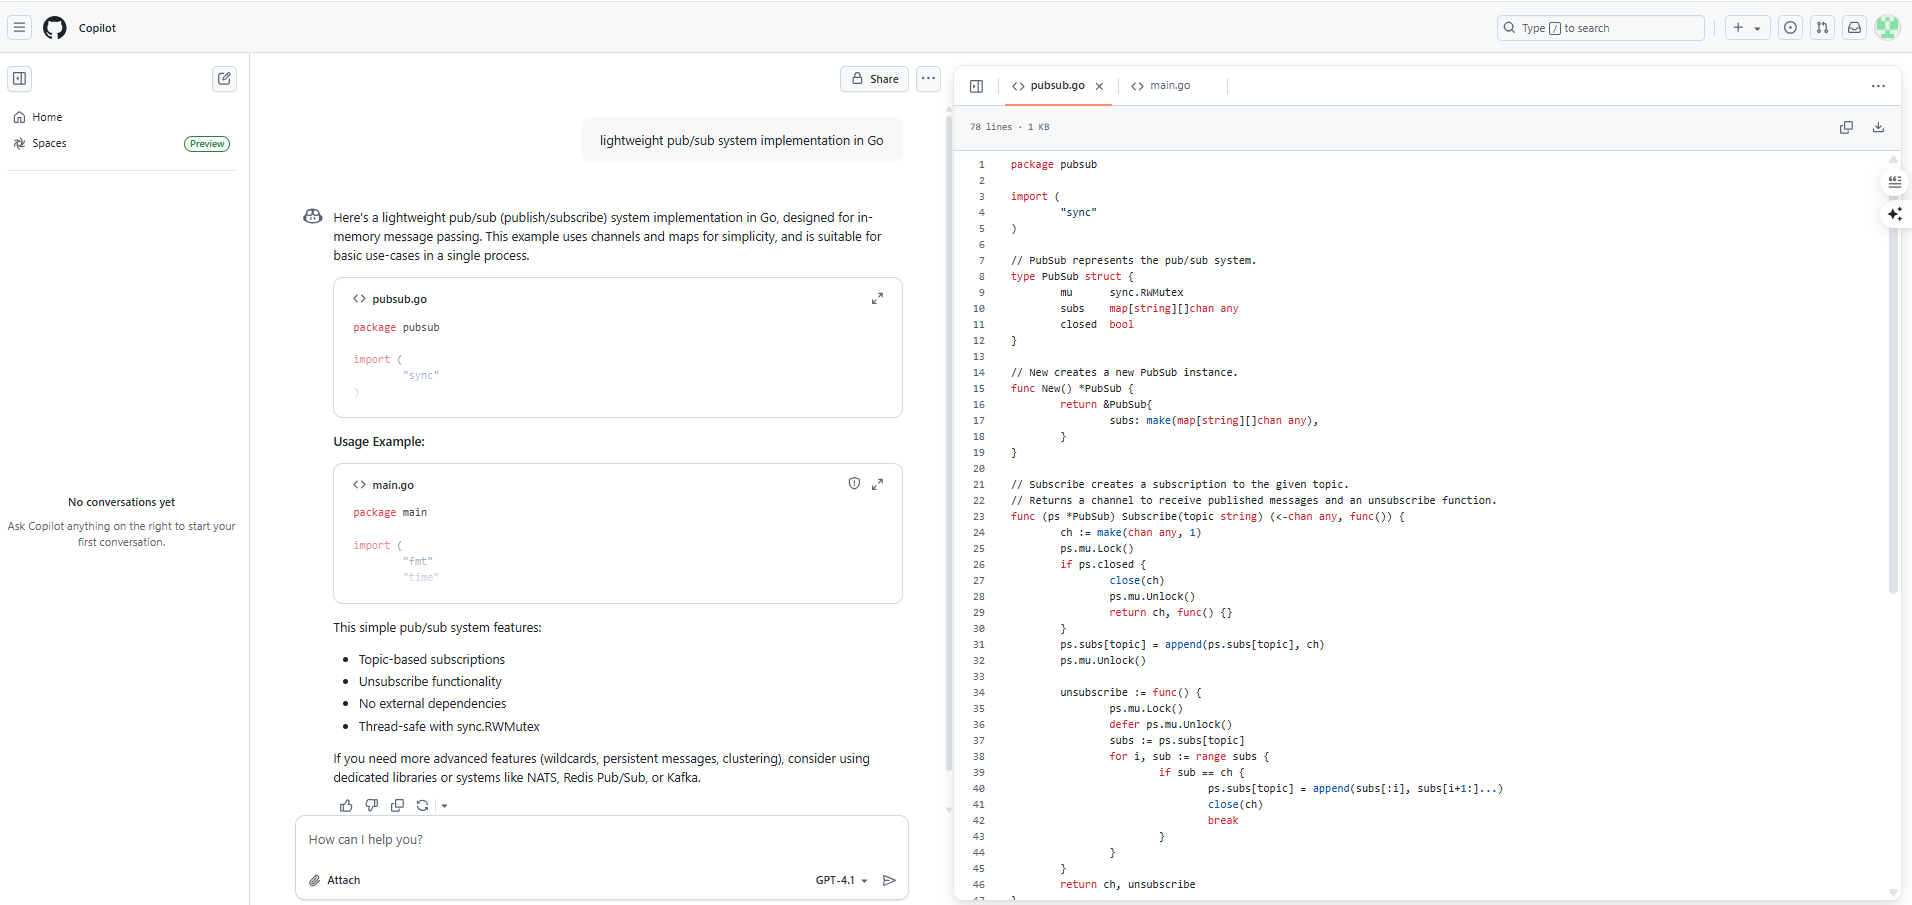Viewport: 1912px width, 905px height.
Task: Focus the 'How can I help you?' input
Action: 602,840
